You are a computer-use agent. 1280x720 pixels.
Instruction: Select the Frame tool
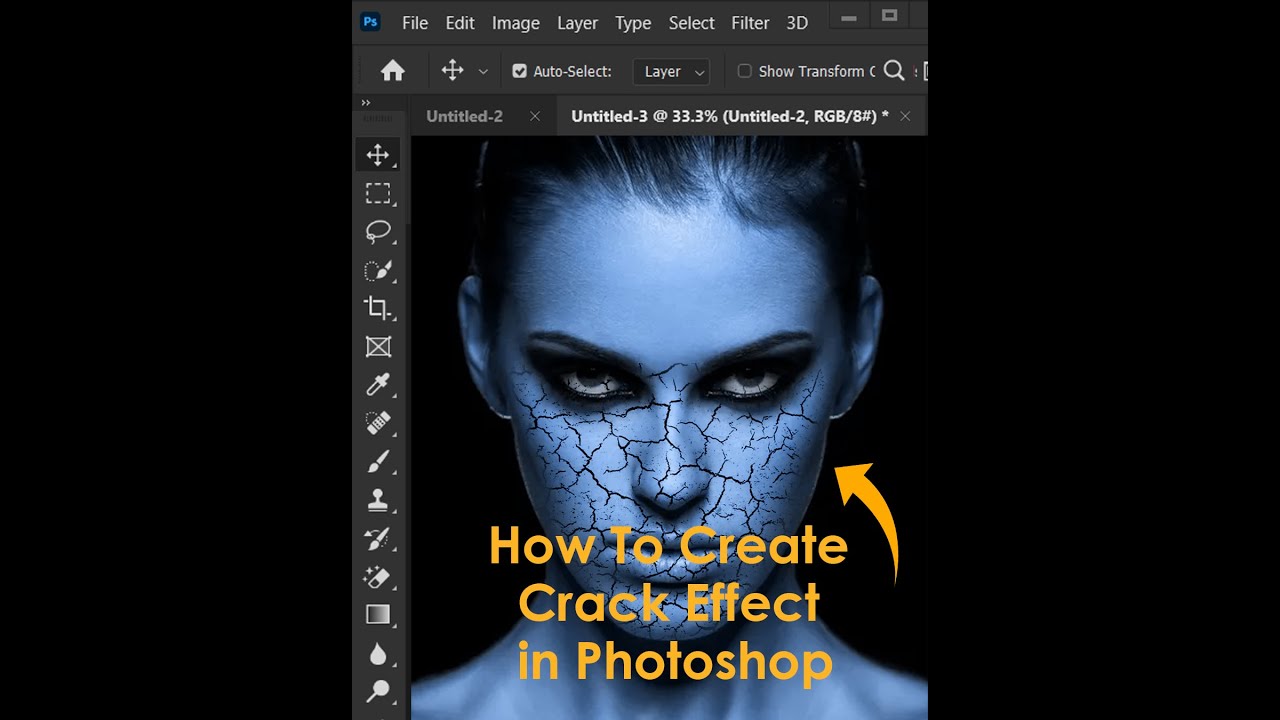tap(378, 347)
